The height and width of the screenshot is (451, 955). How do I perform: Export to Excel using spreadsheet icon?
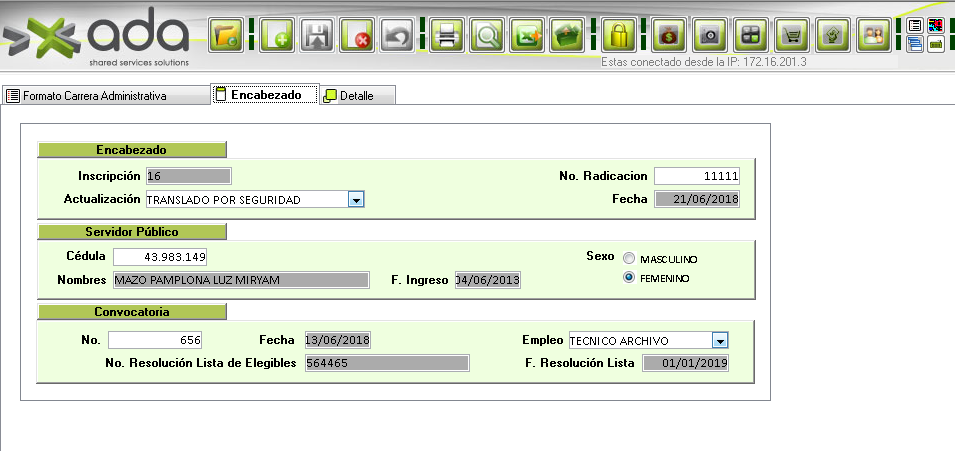tap(527, 36)
